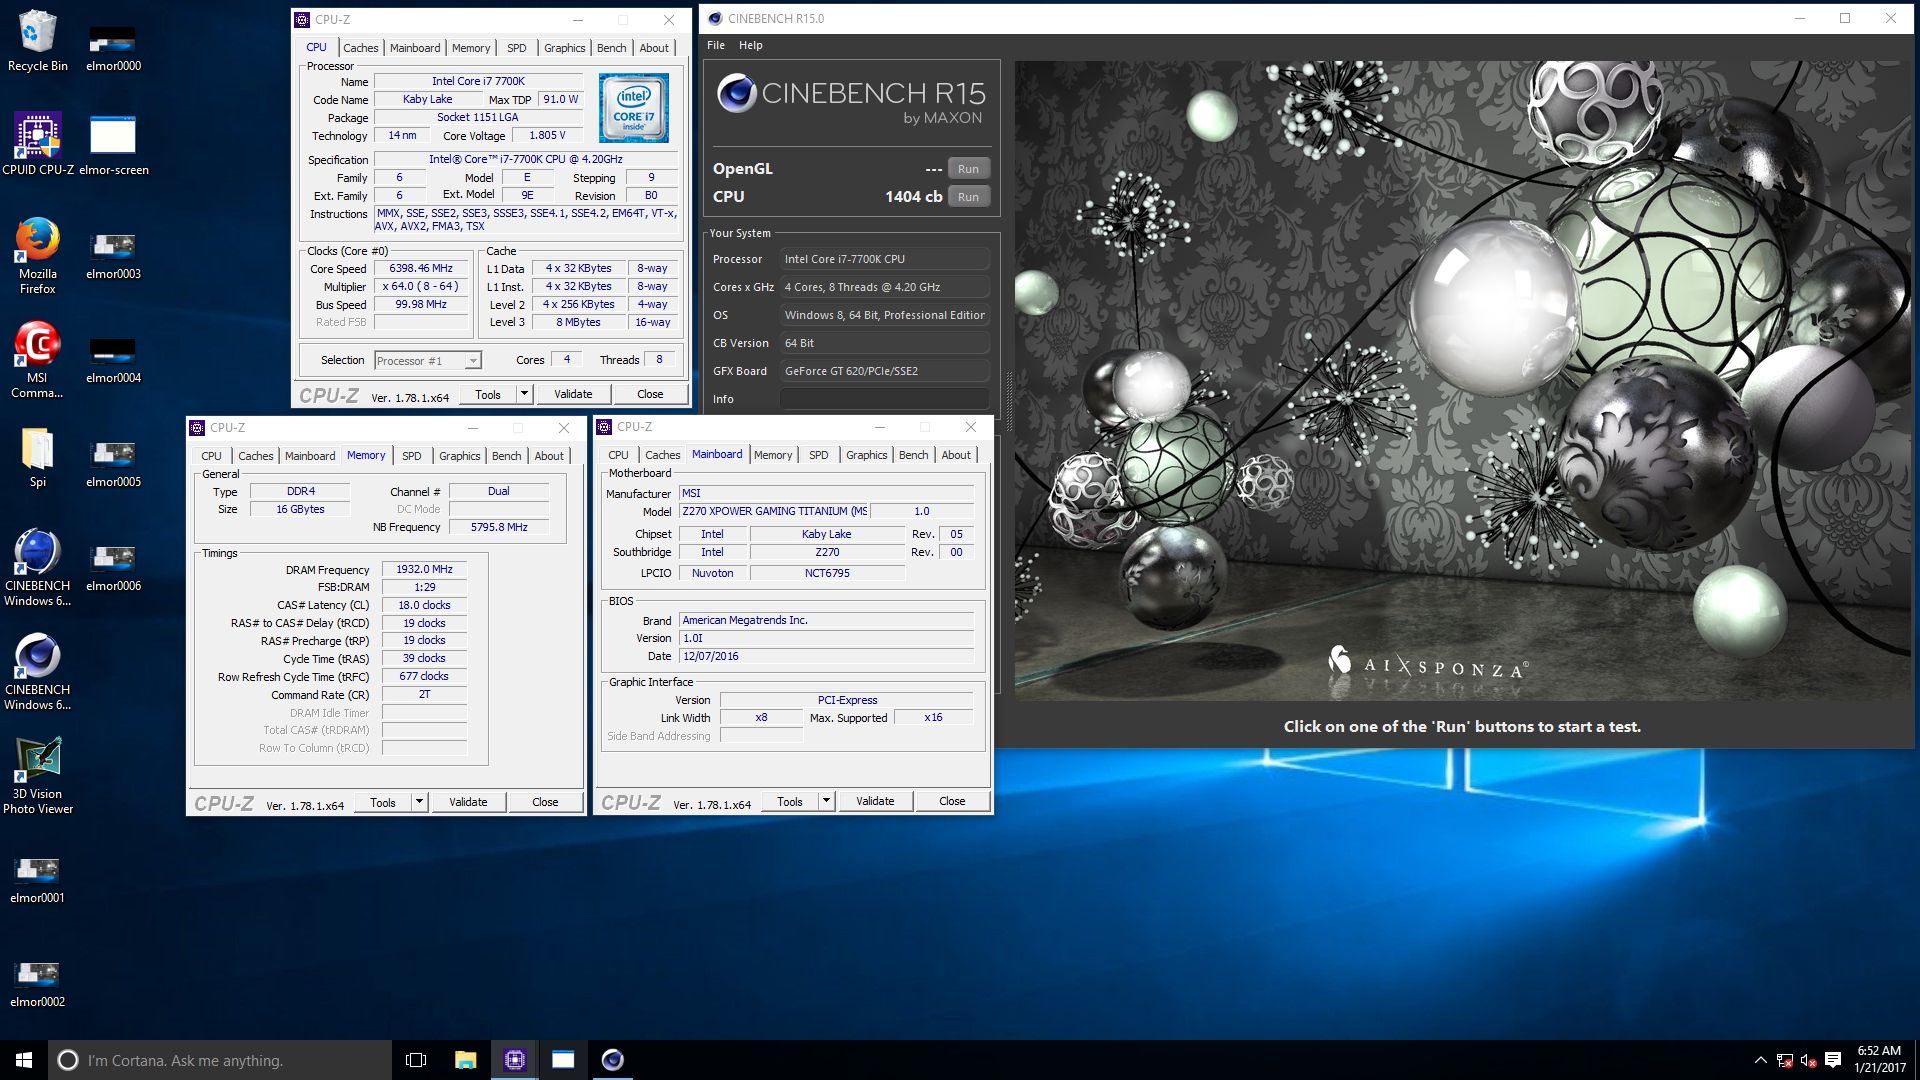Click BIOS date 12/07/2016
Image resolution: width=1920 pixels, height=1080 pixels.
(x=826, y=657)
